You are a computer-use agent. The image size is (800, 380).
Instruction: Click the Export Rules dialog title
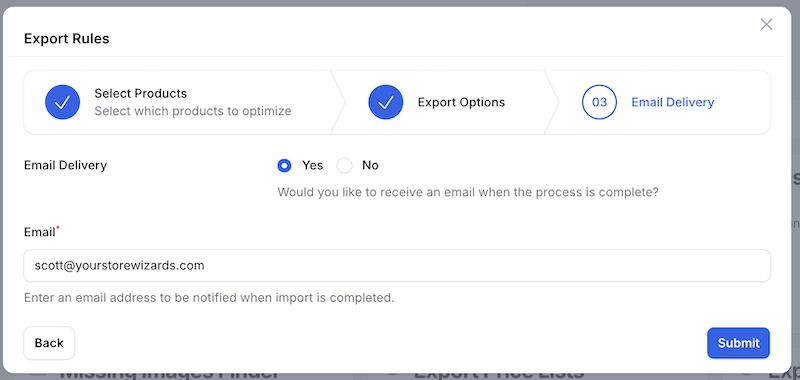pyautogui.click(x=67, y=38)
